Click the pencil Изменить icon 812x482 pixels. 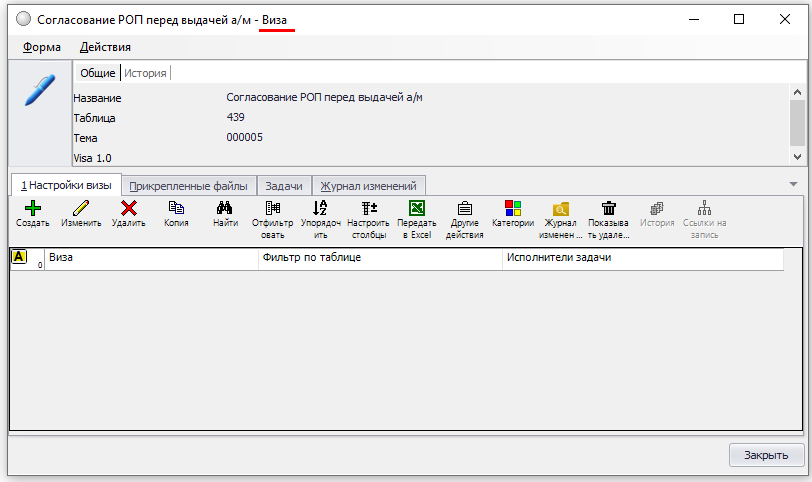pyautogui.click(x=81, y=209)
